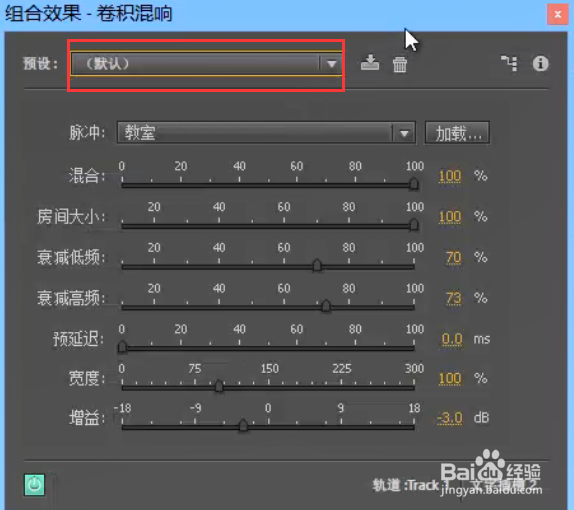Click the 加载... load button

[457, 133]
